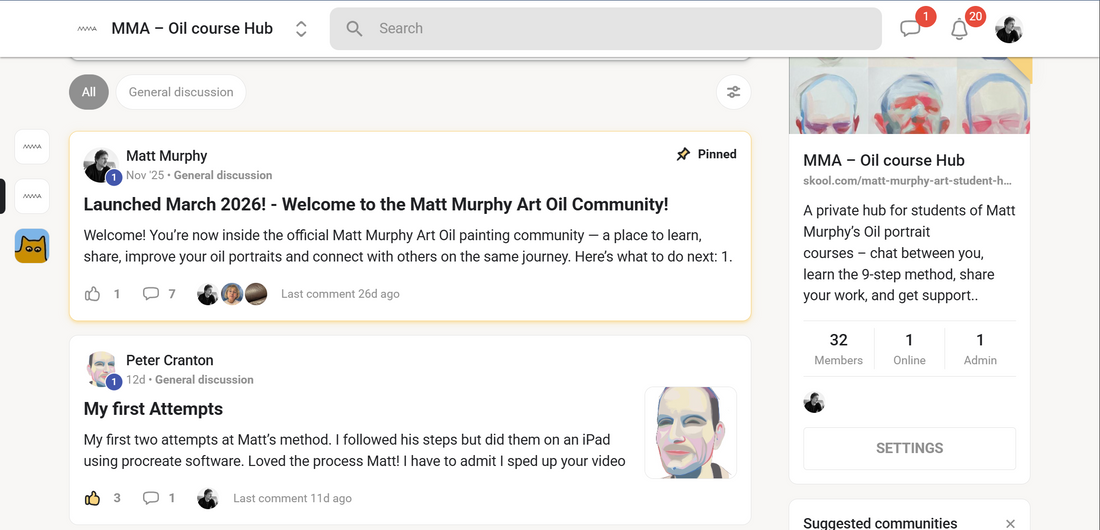Image resolution: width=1100 pixels, height=530 pixels.
Task: Open the yellow cat community icon in sidebar
Action: pyautogui.click(x=32, y=246)
